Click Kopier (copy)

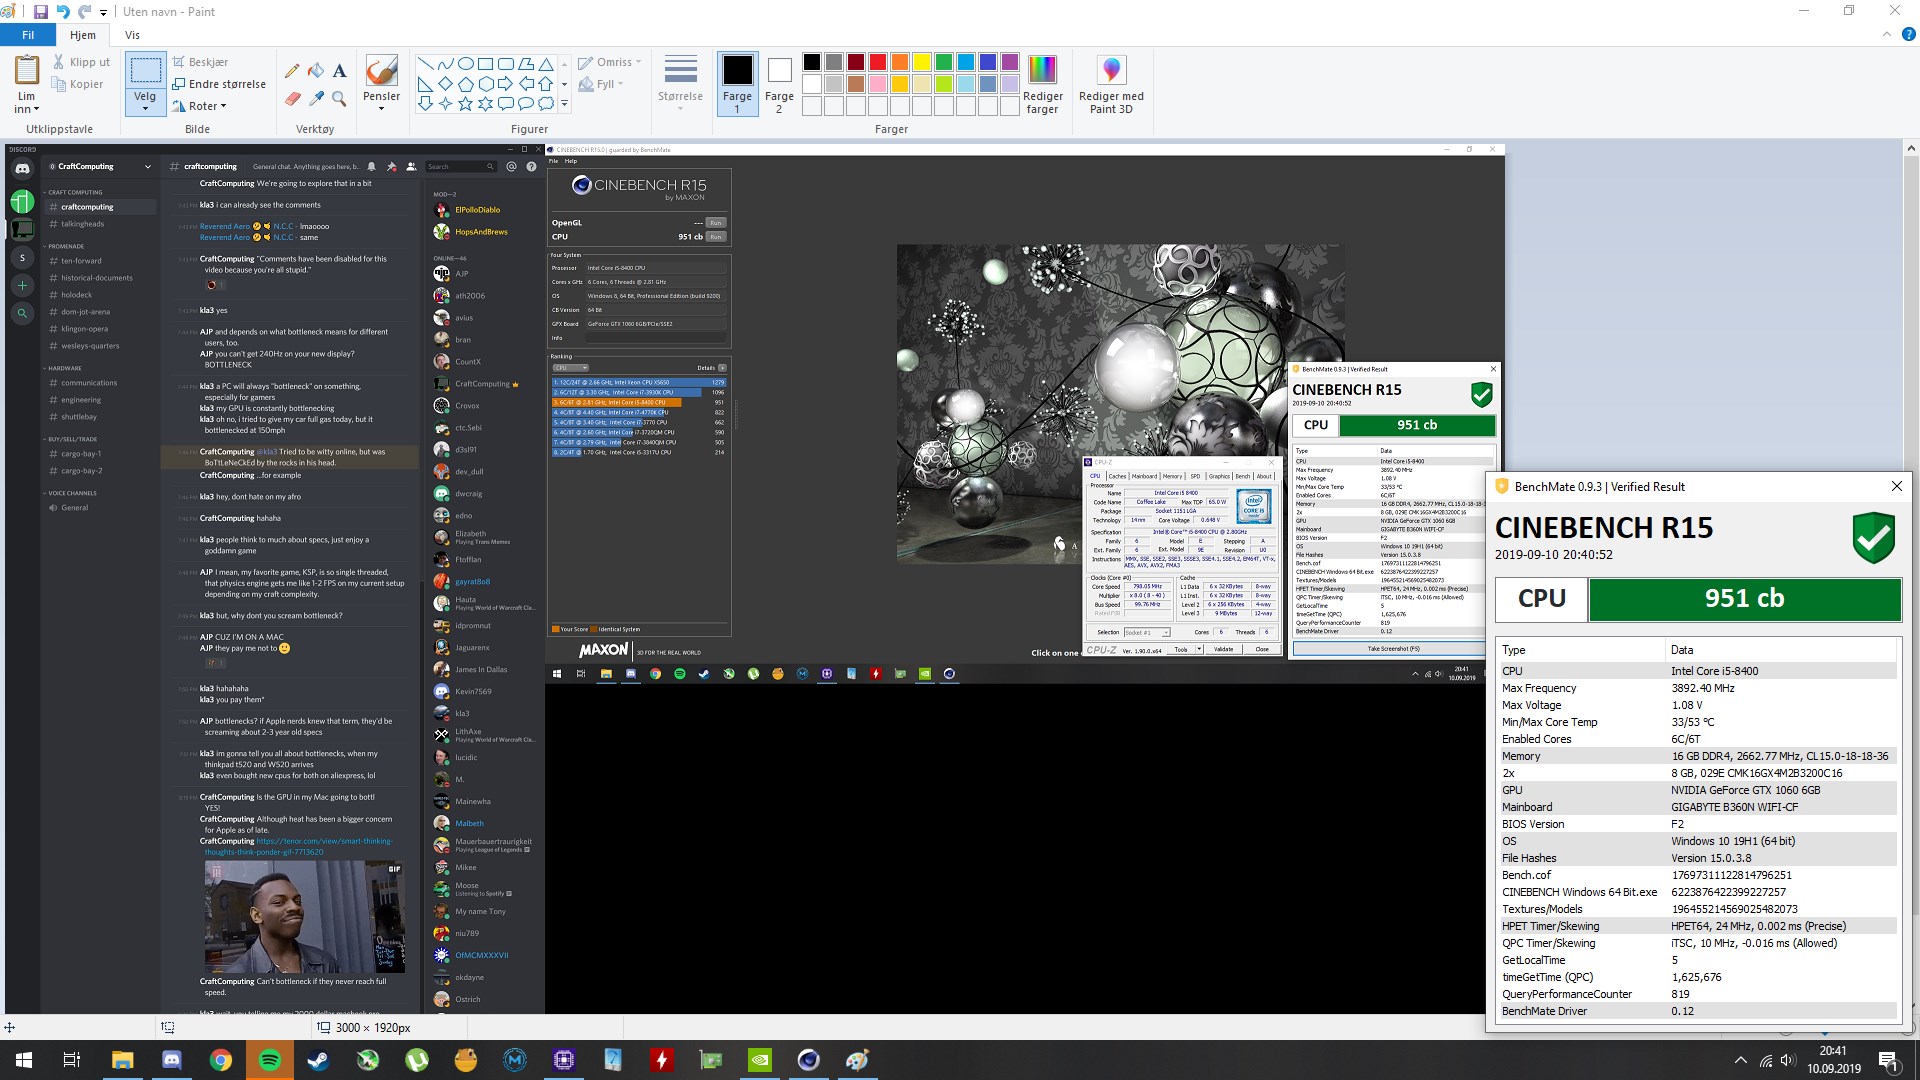(78, 84)
